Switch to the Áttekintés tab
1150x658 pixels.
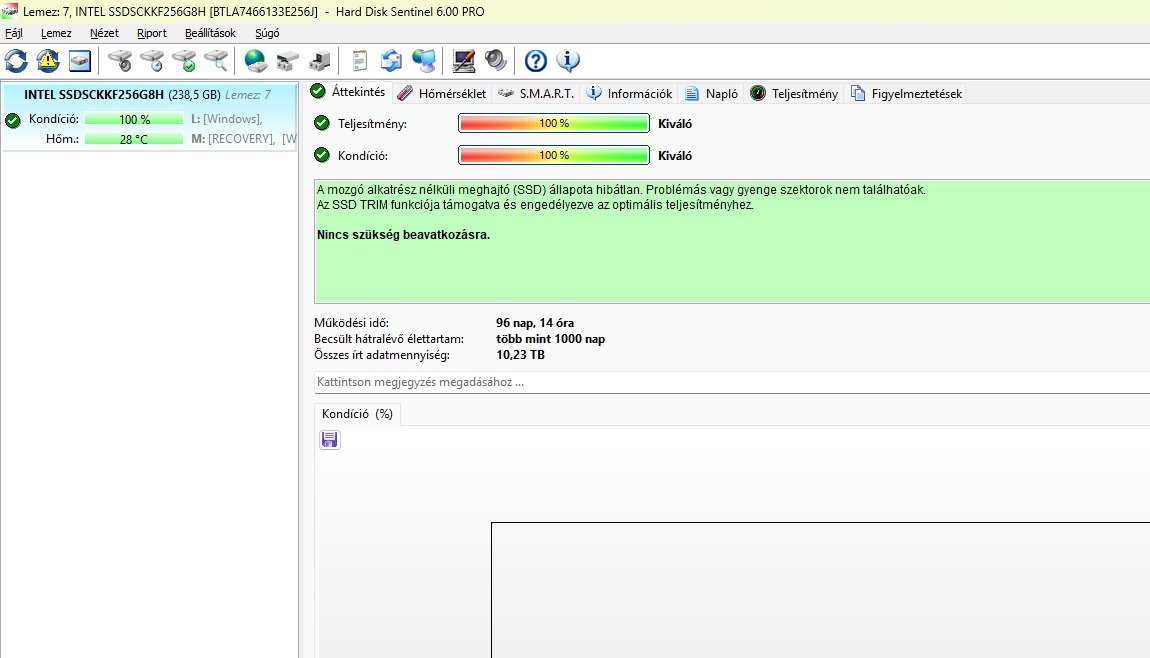[348, 92]
